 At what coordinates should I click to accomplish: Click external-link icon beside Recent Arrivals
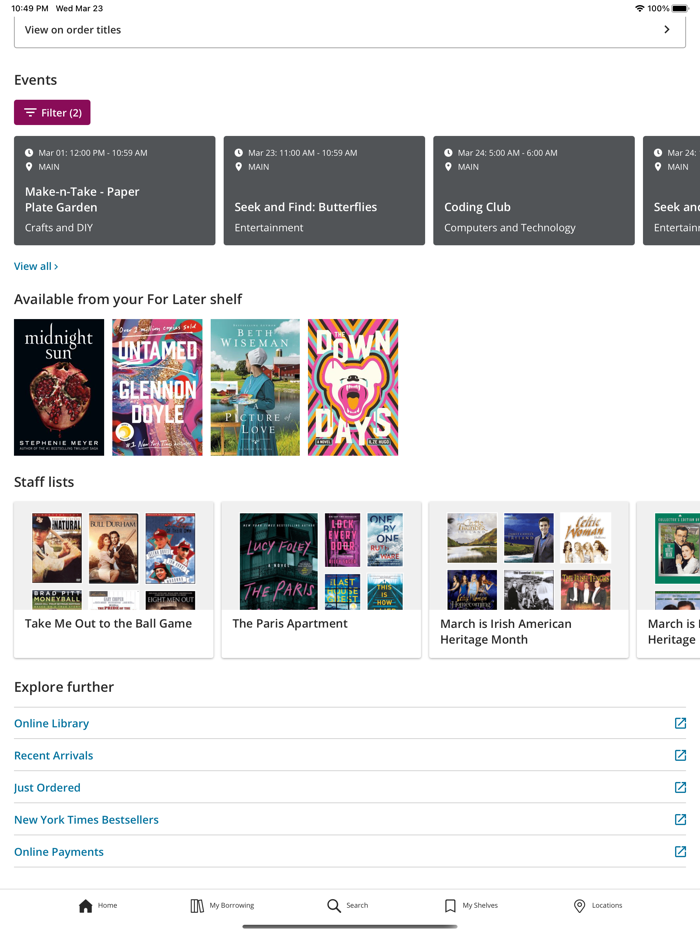point(680,755)
